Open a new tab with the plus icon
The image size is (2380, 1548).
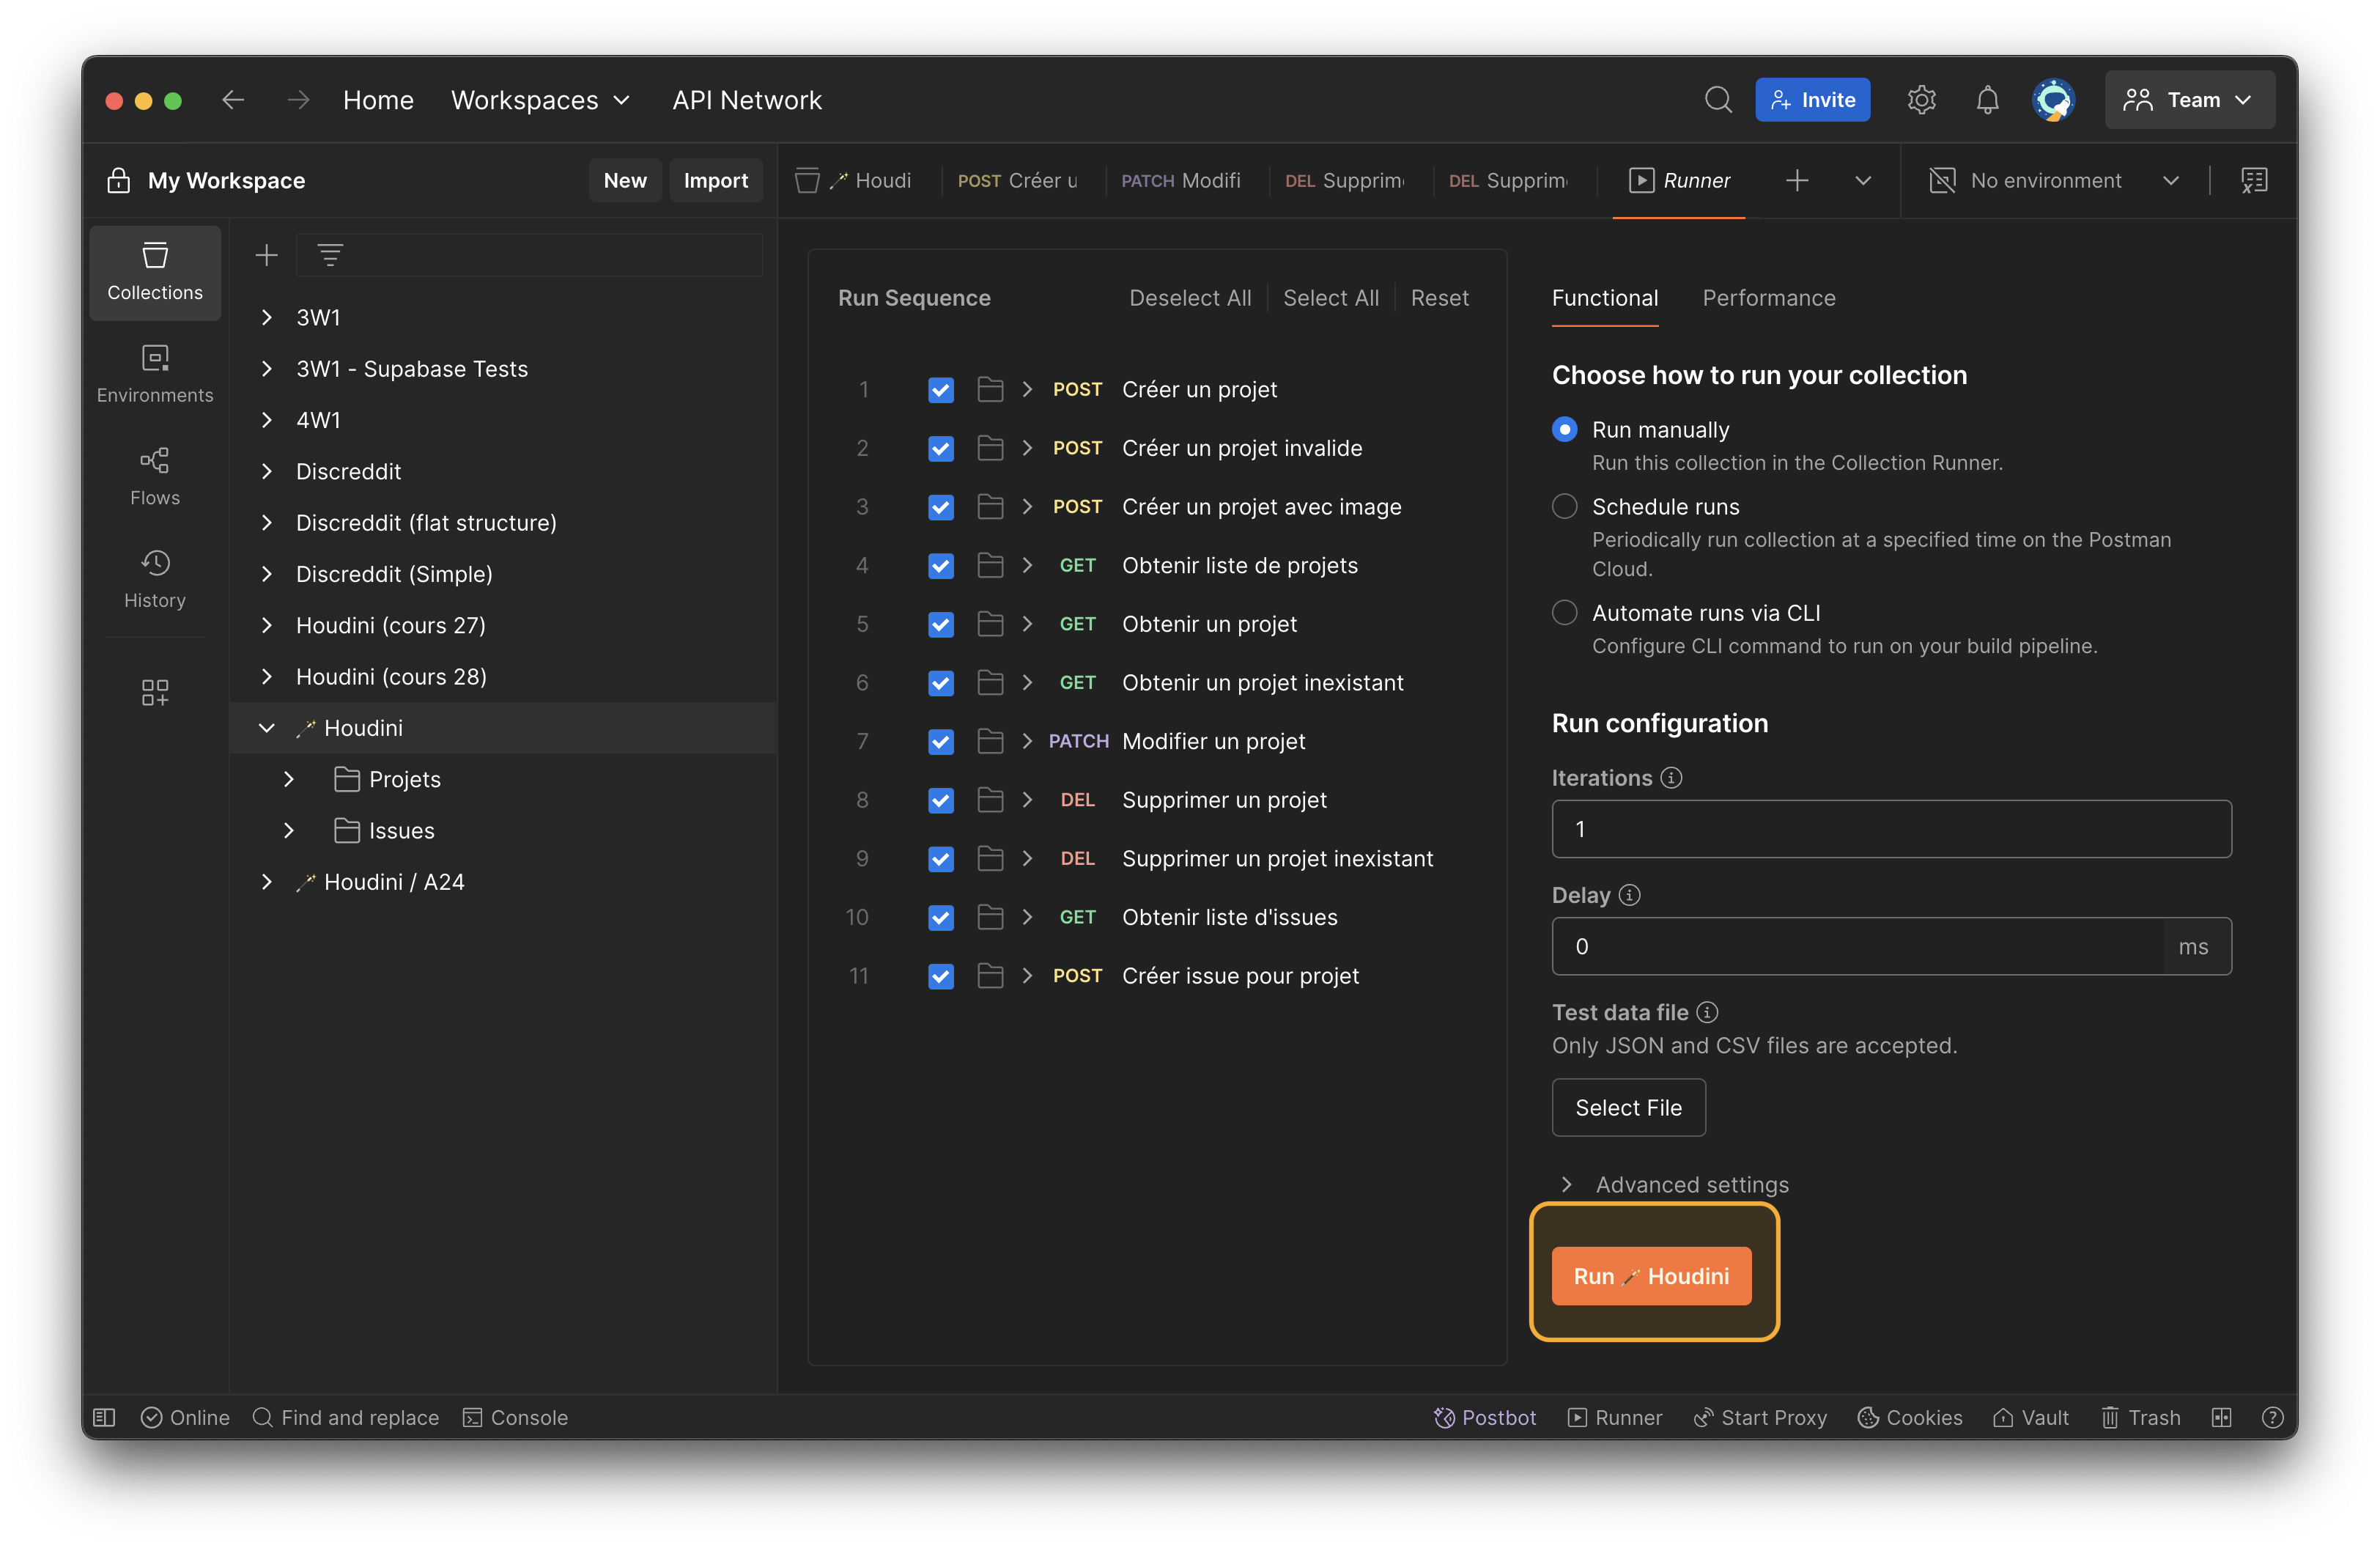[1797, 181]
